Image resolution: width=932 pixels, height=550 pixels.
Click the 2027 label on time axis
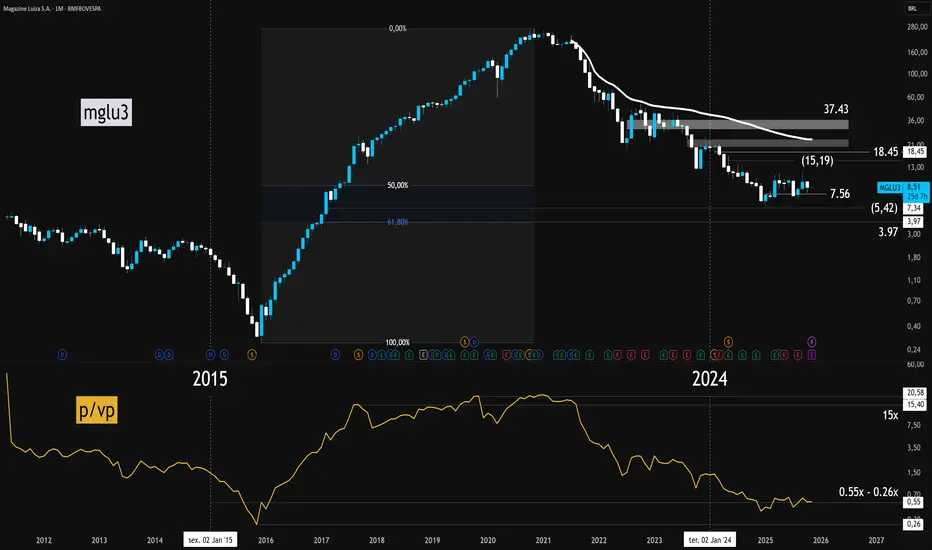876,540
